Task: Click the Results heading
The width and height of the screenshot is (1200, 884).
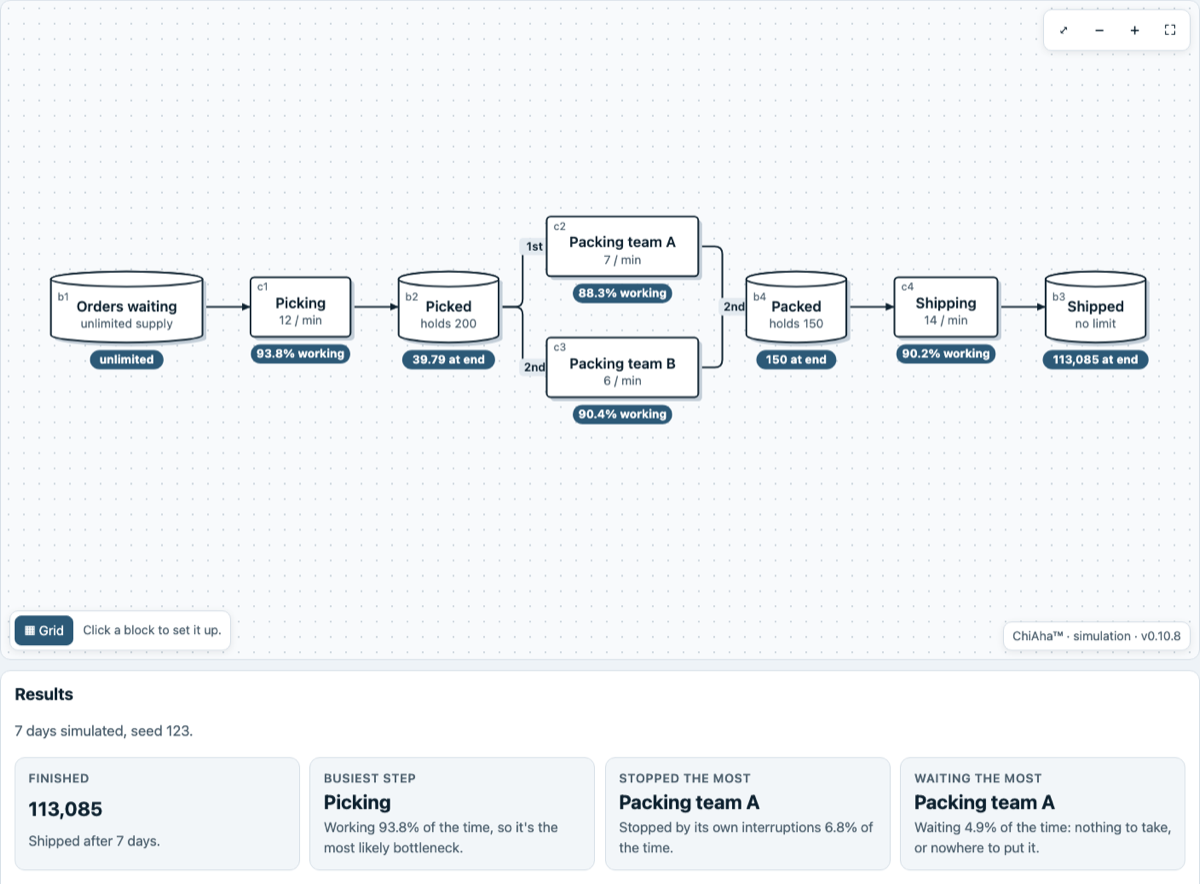Action: (x=44, y=694)
